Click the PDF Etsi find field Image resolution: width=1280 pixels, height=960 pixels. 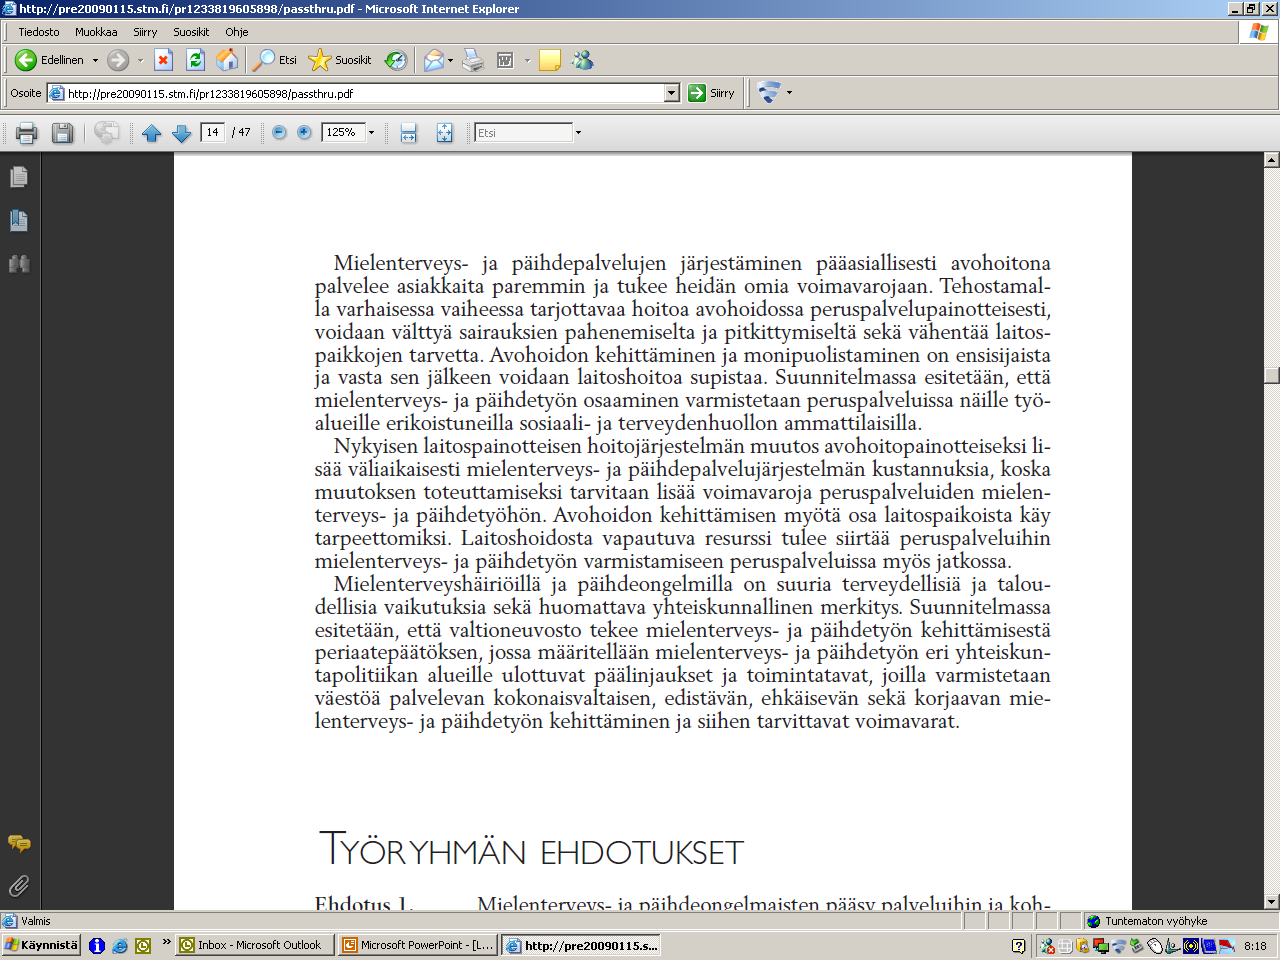(x=523, y=132)
